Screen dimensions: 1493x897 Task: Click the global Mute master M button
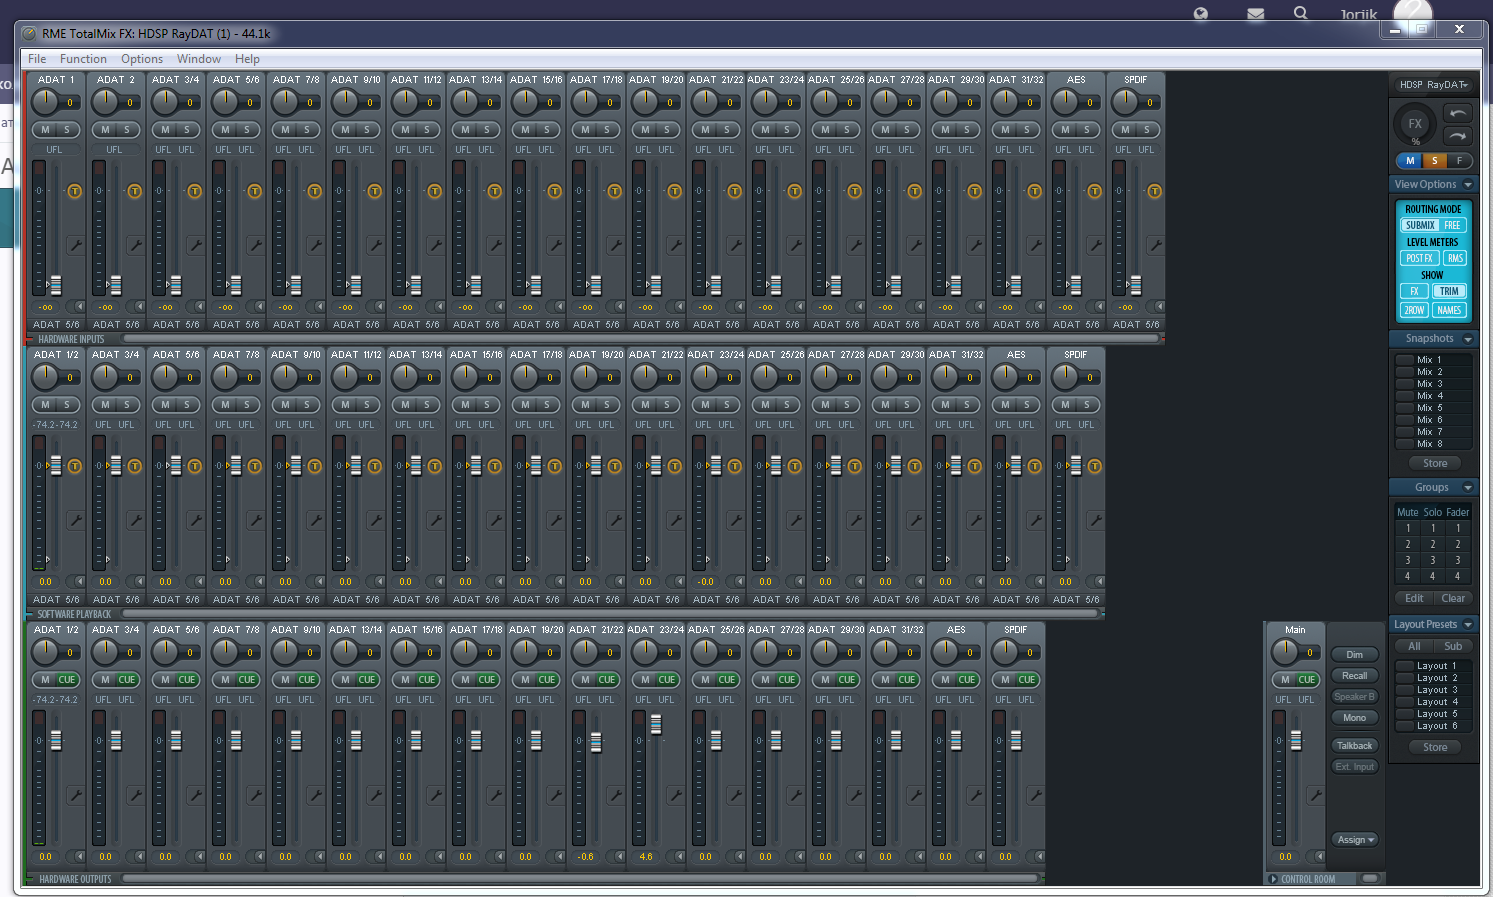click(1411, 161)
